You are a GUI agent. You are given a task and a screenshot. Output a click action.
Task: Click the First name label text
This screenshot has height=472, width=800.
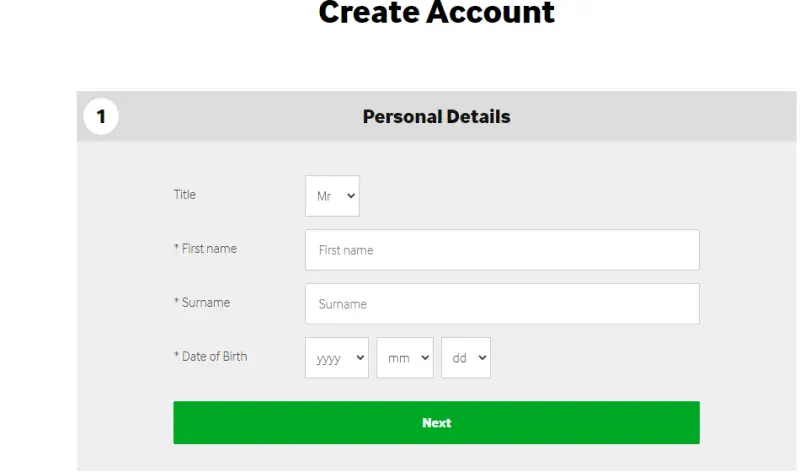[x=209, y=249]
